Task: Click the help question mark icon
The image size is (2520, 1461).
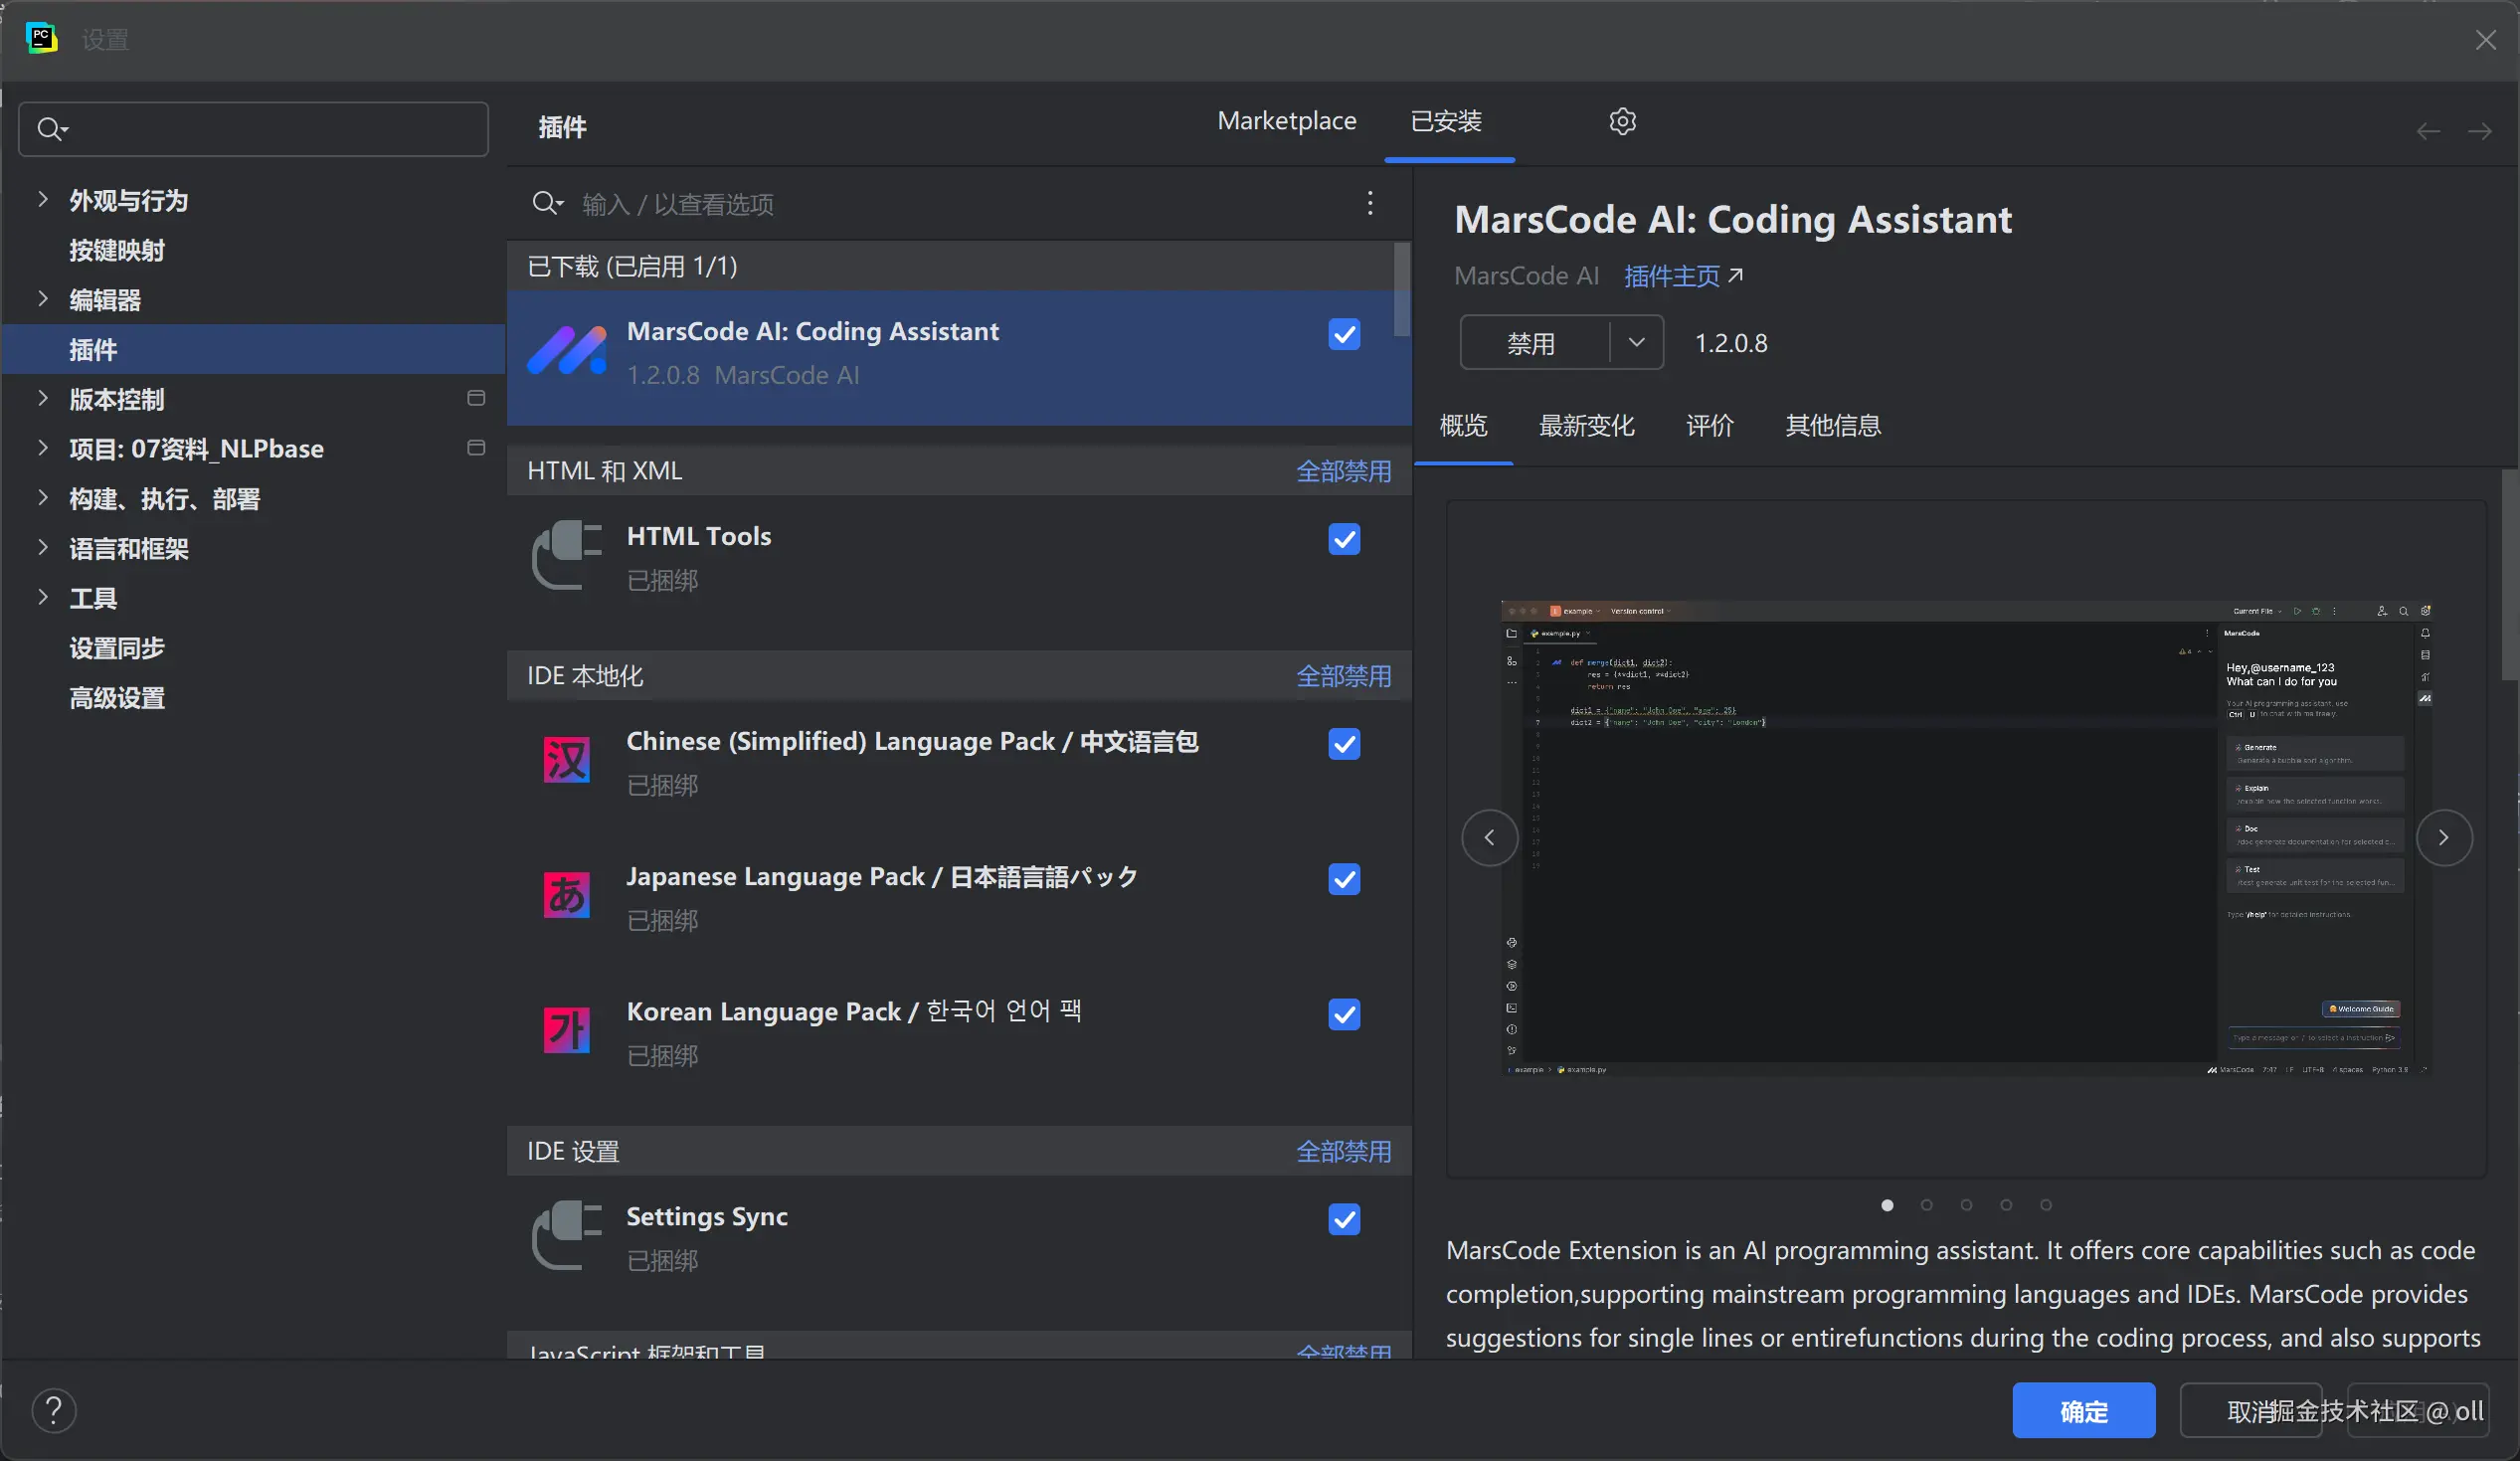Action: [54, 1410]
